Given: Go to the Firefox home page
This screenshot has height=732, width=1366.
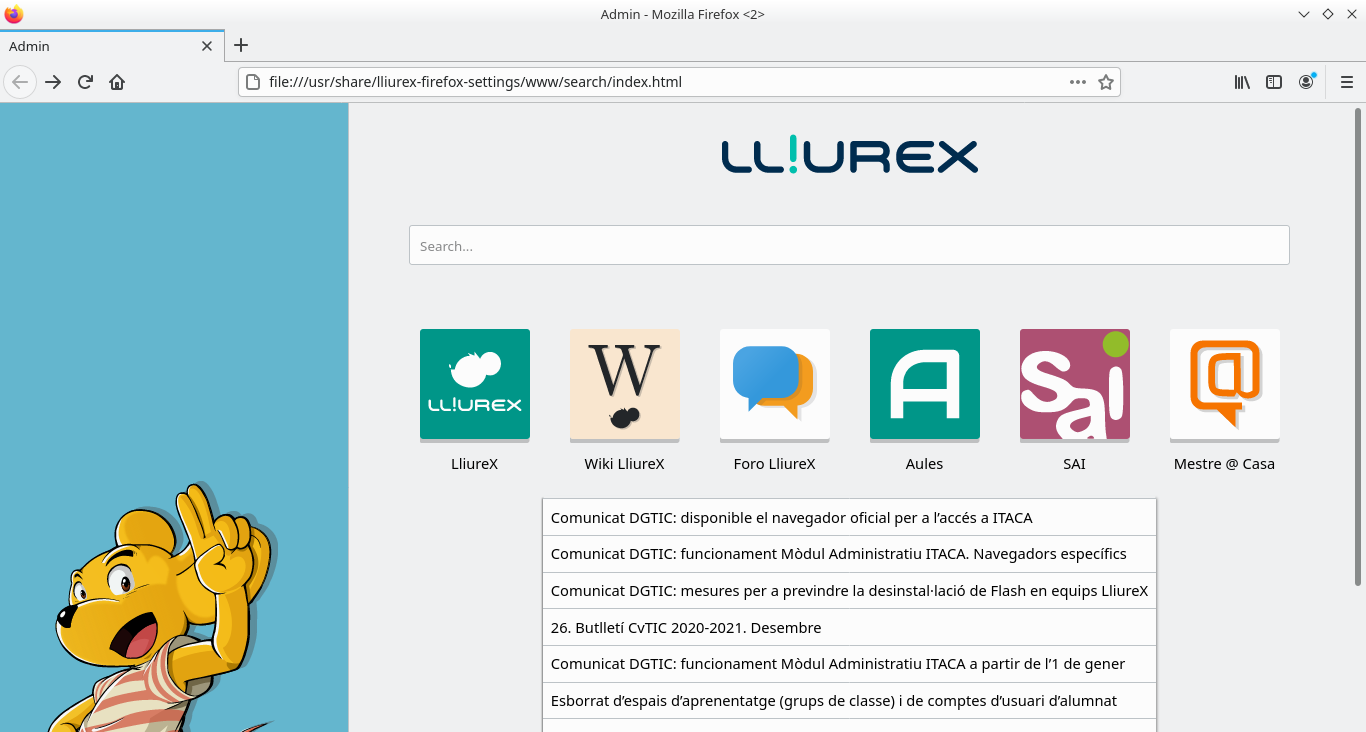Looking at the screenshot, I should coord(117,82).
